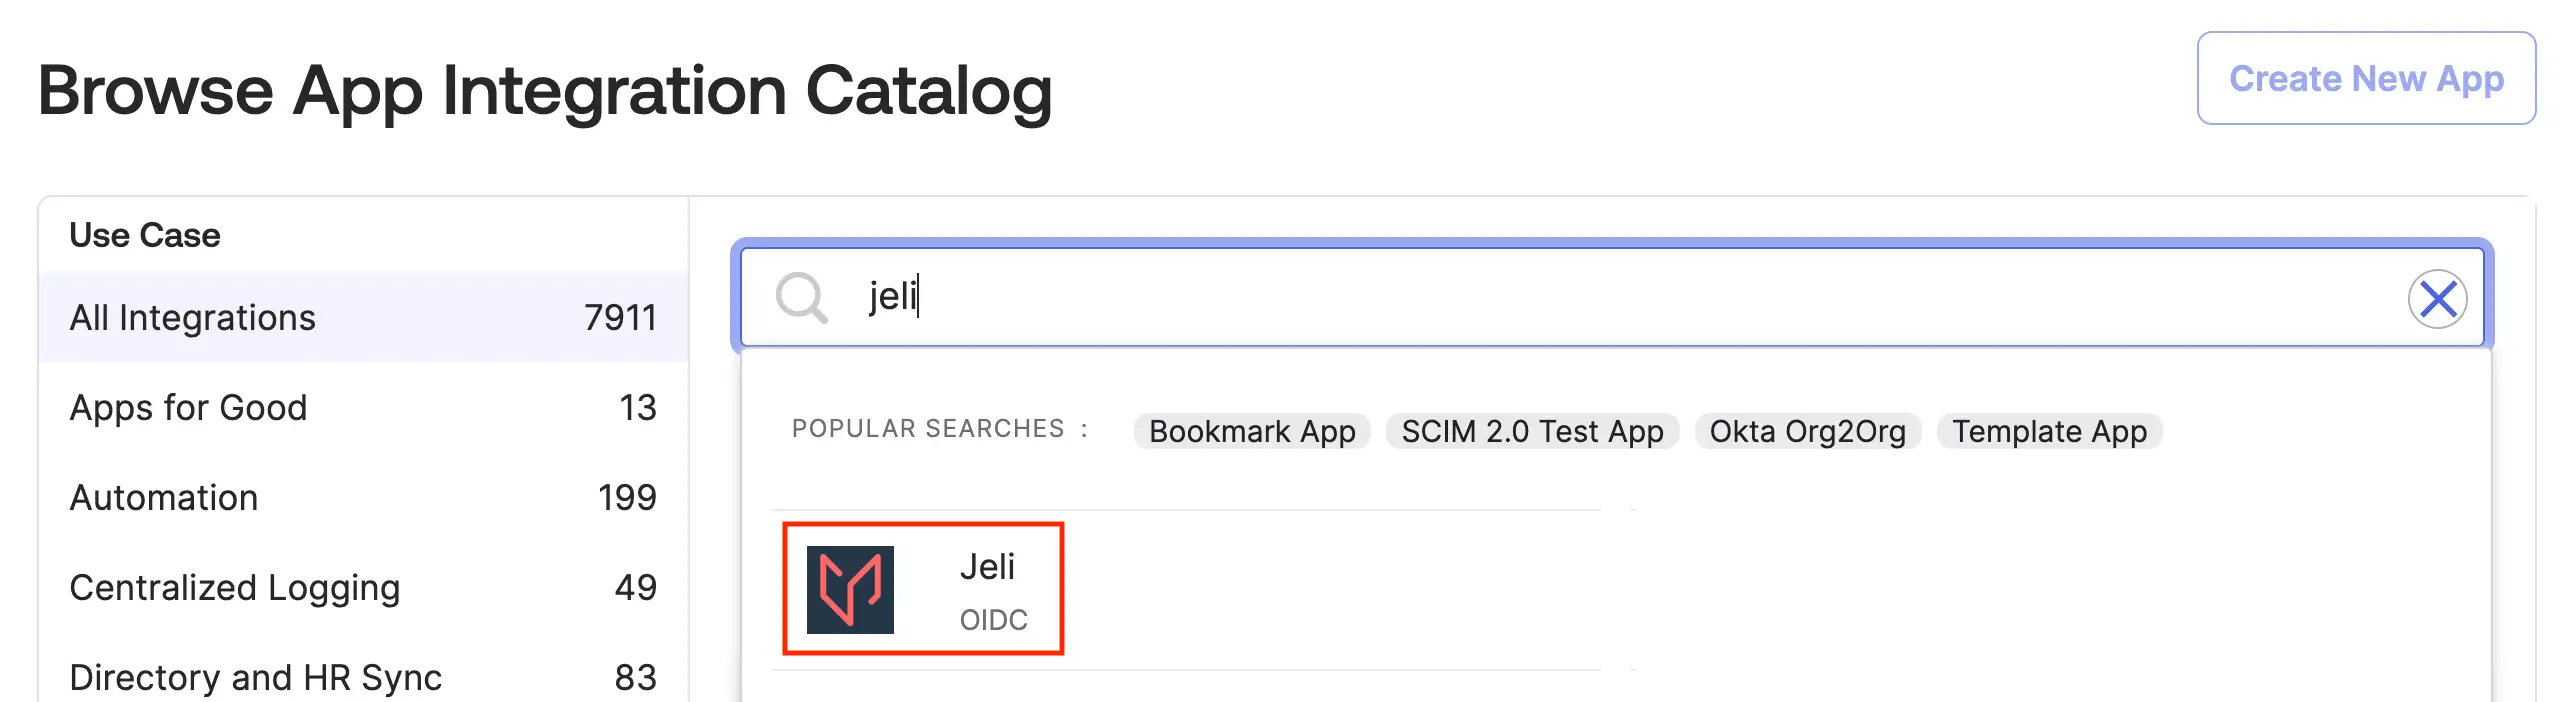
Task: Choose the Centralized Logging category
Action: (234, 588)
